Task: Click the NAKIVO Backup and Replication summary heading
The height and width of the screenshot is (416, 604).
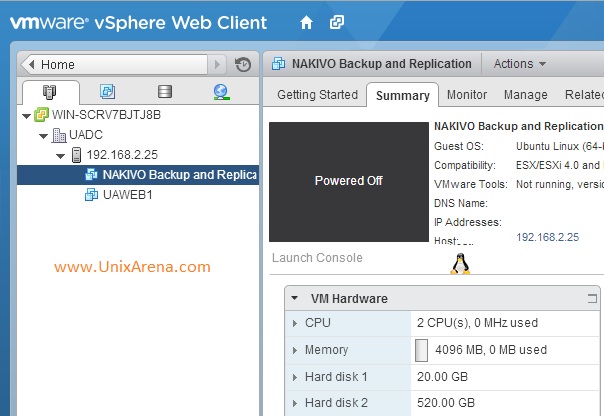Action: (518, 126)
